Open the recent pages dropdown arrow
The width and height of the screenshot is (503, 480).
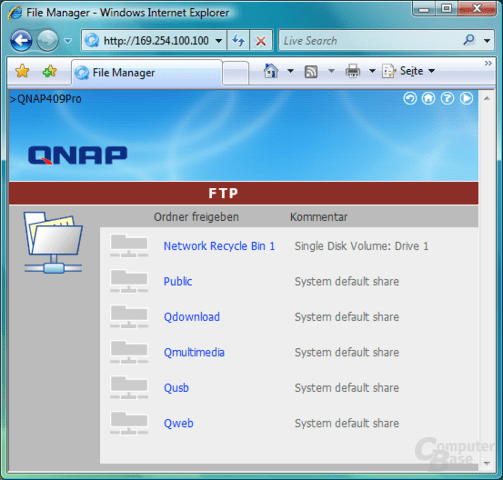(x=68, y=41)
